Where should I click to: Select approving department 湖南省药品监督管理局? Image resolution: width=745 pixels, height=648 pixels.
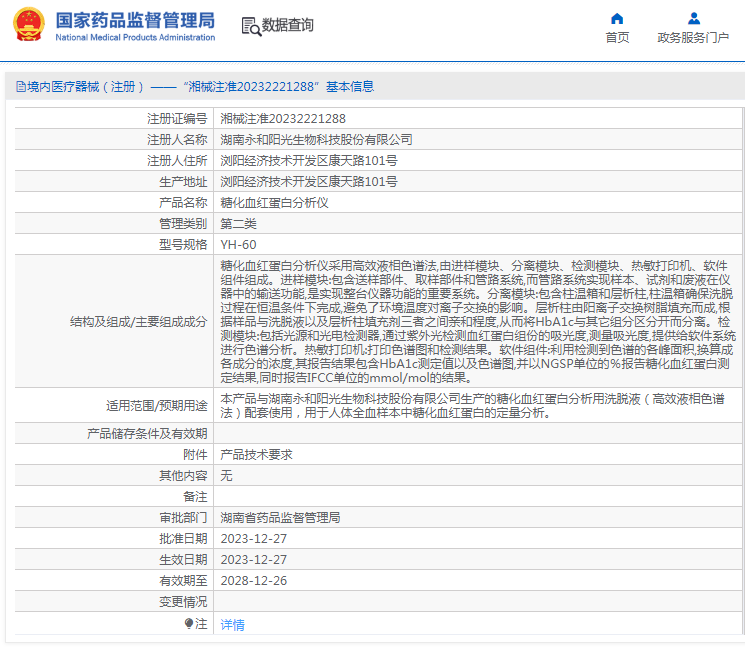(280, 517)
